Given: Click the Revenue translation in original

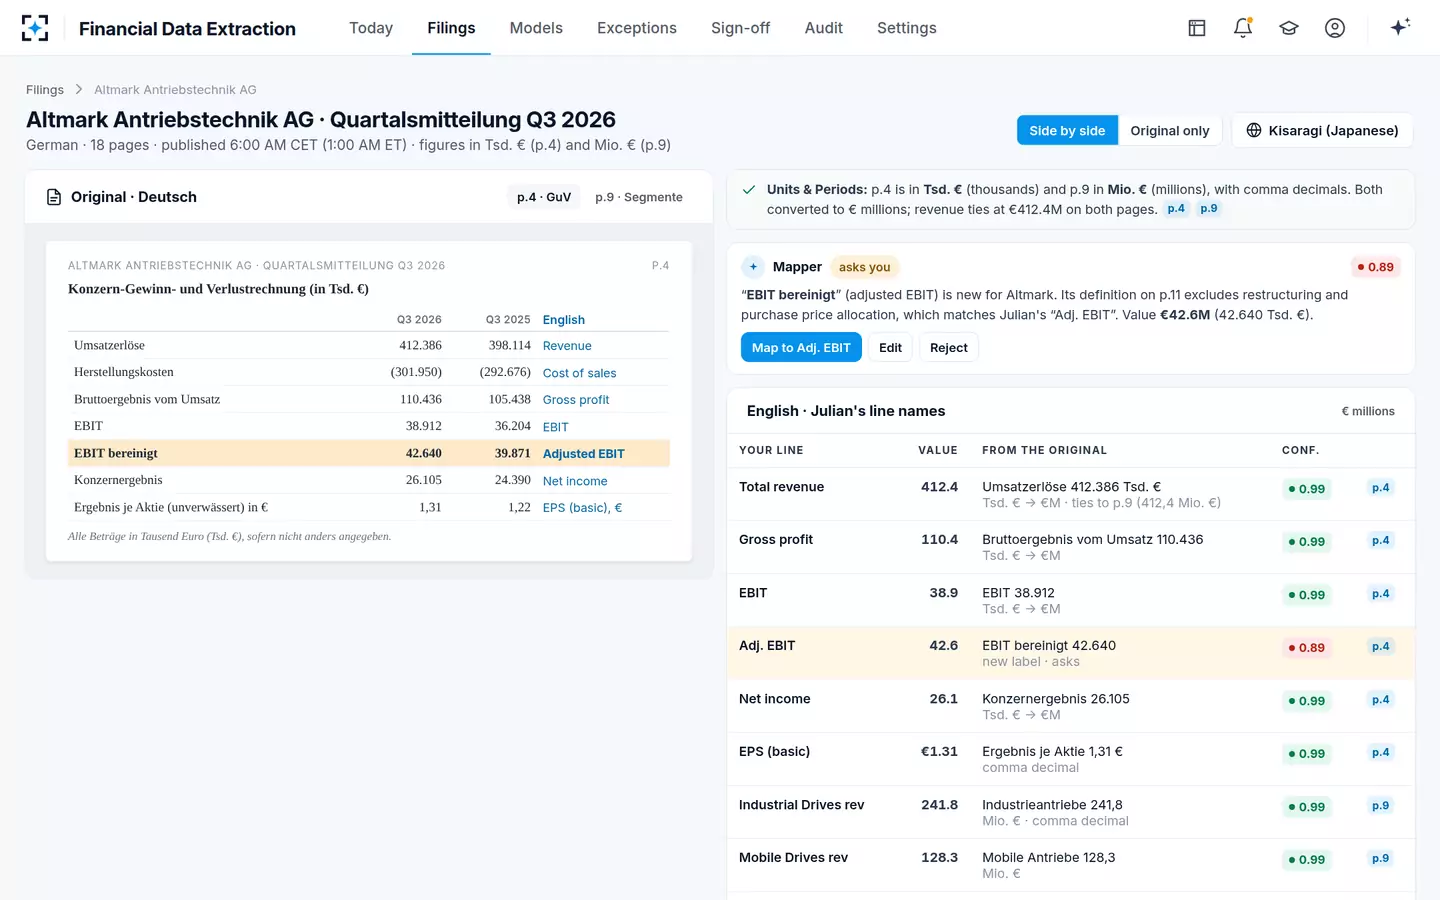Looking at the screenshot, I should coord(567,346).
